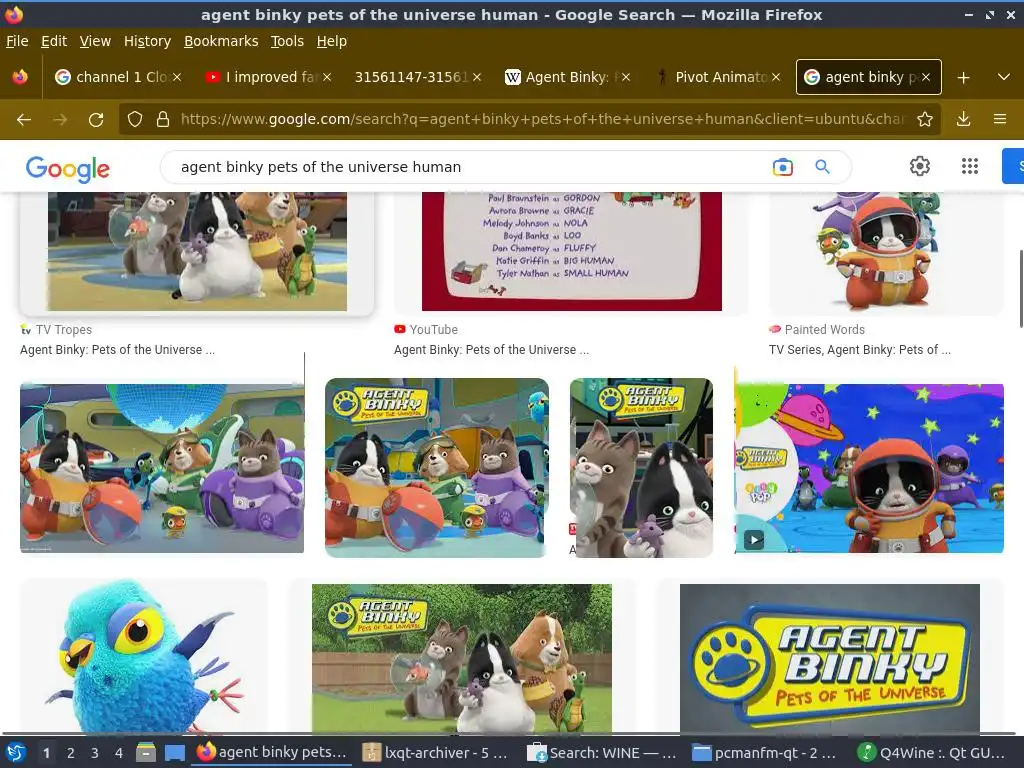The height and width of the screenshot is (768, 1024).
Task: Open the Firefox downloads panel
Action: [x=963, y=119]
